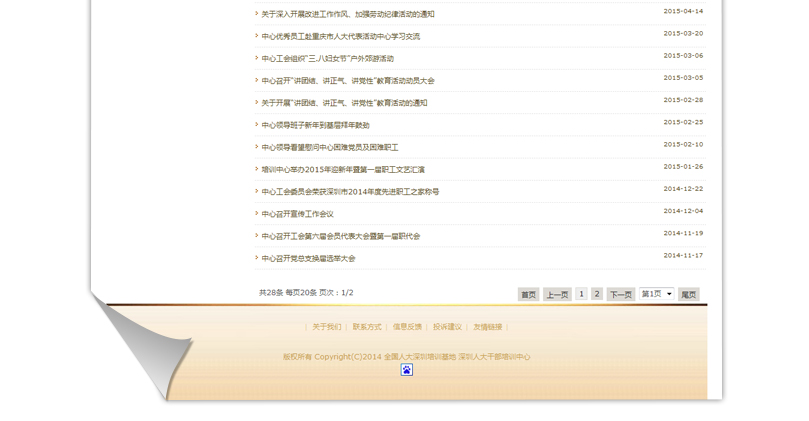Open article 培训中心举办2015年迎新年暨第一届职工文艺汇演
809x421 pixels.
pos(343,170)
